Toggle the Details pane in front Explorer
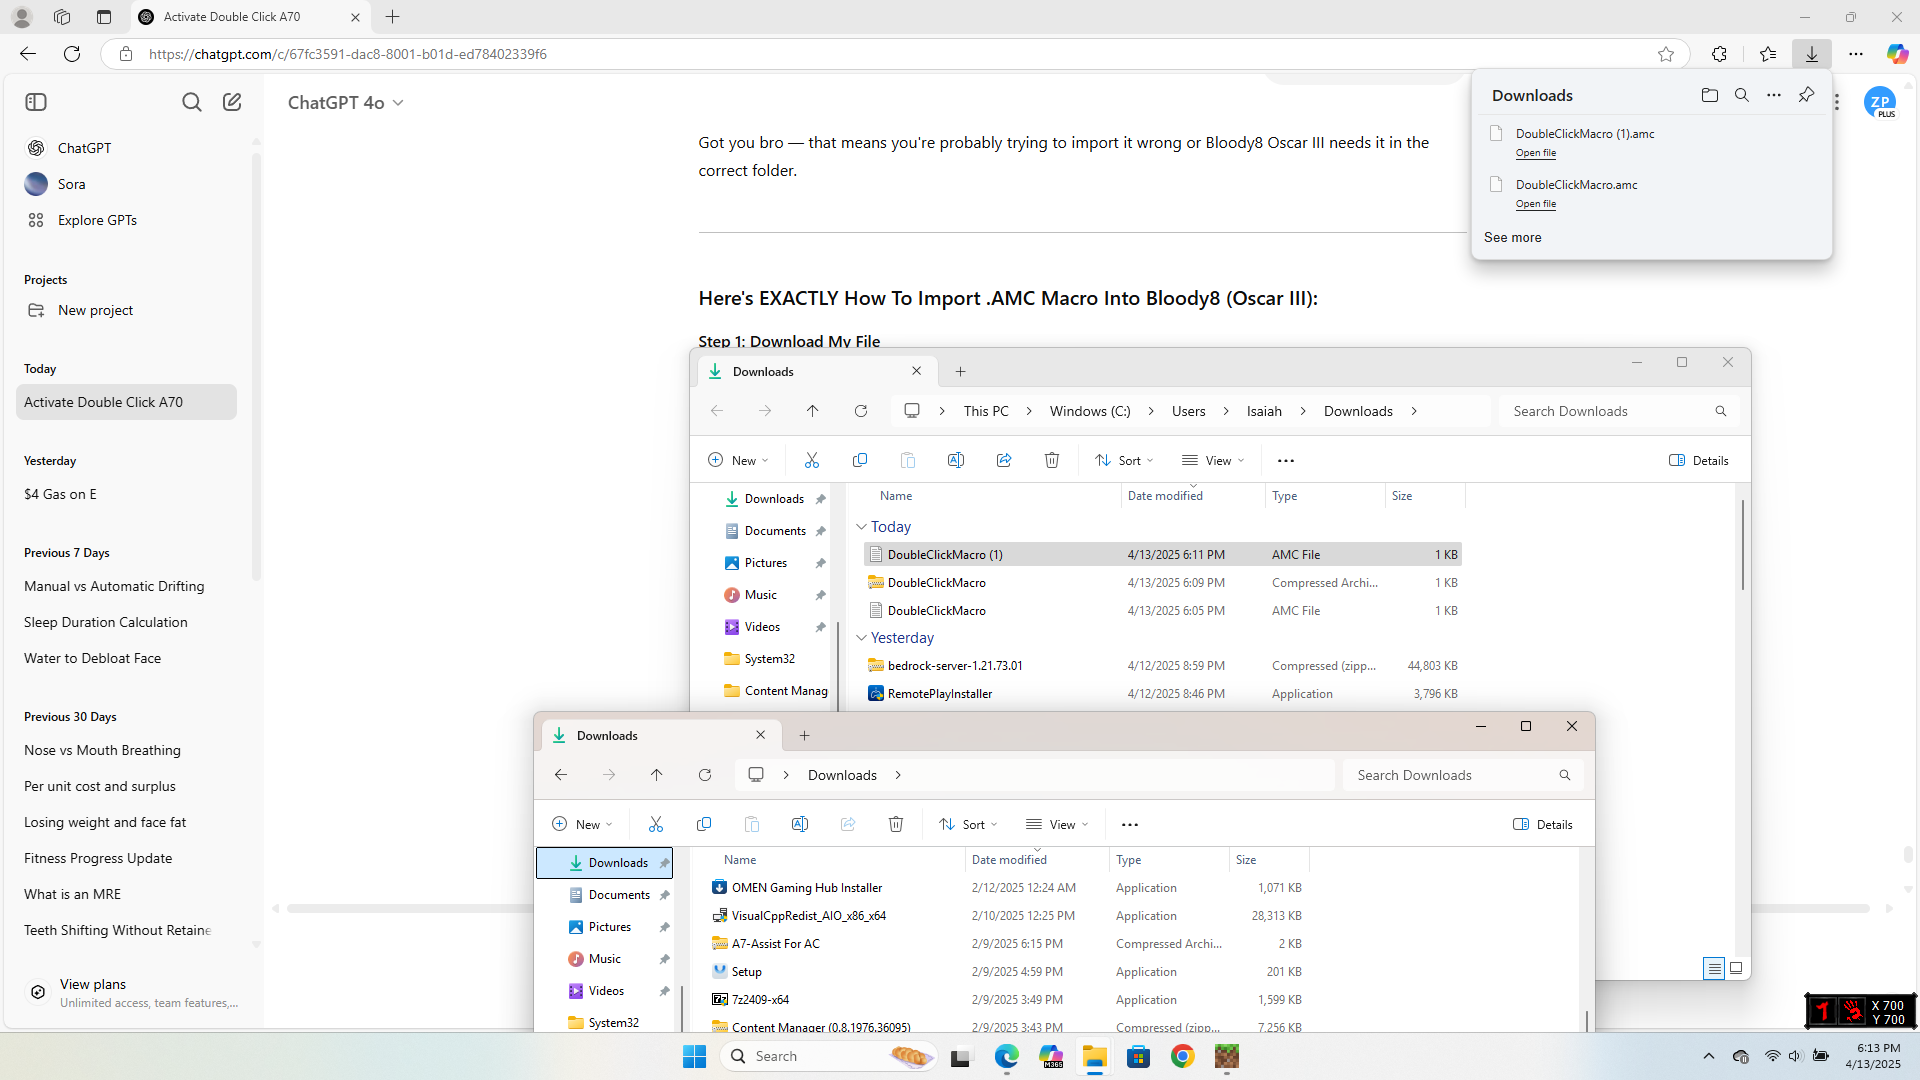 pos(1542,824)
